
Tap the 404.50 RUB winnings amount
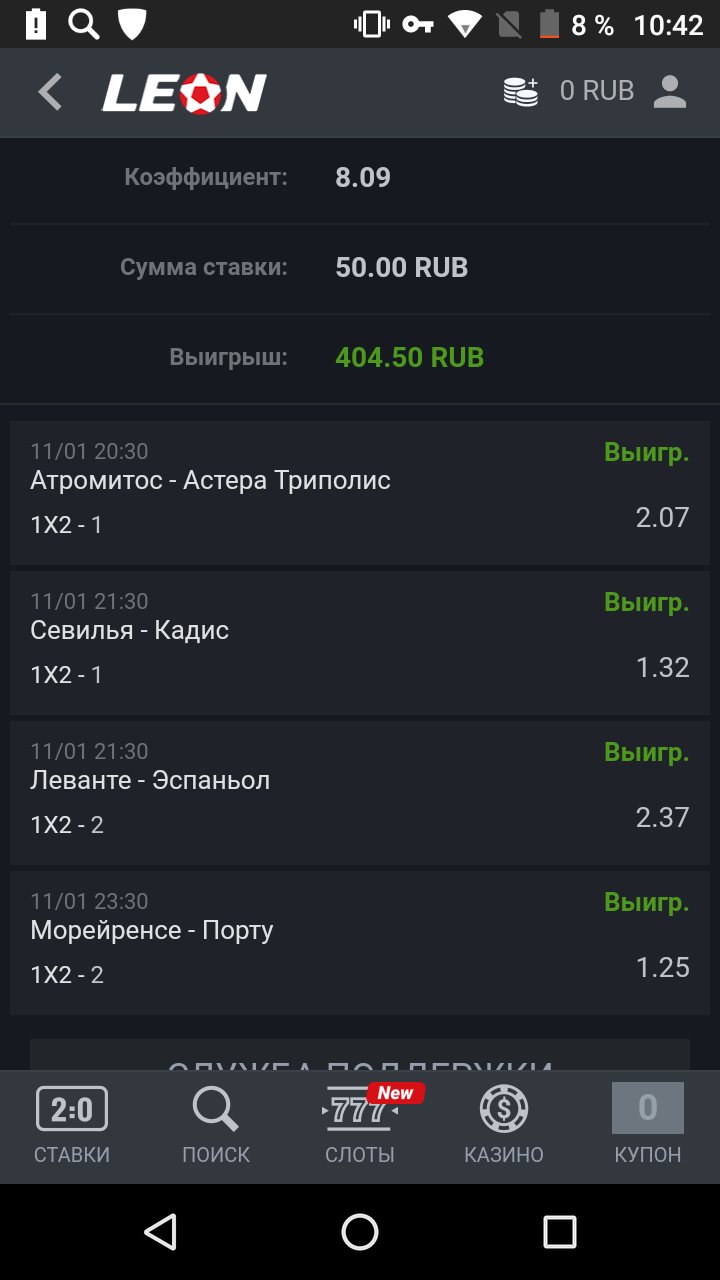(410, 358)
